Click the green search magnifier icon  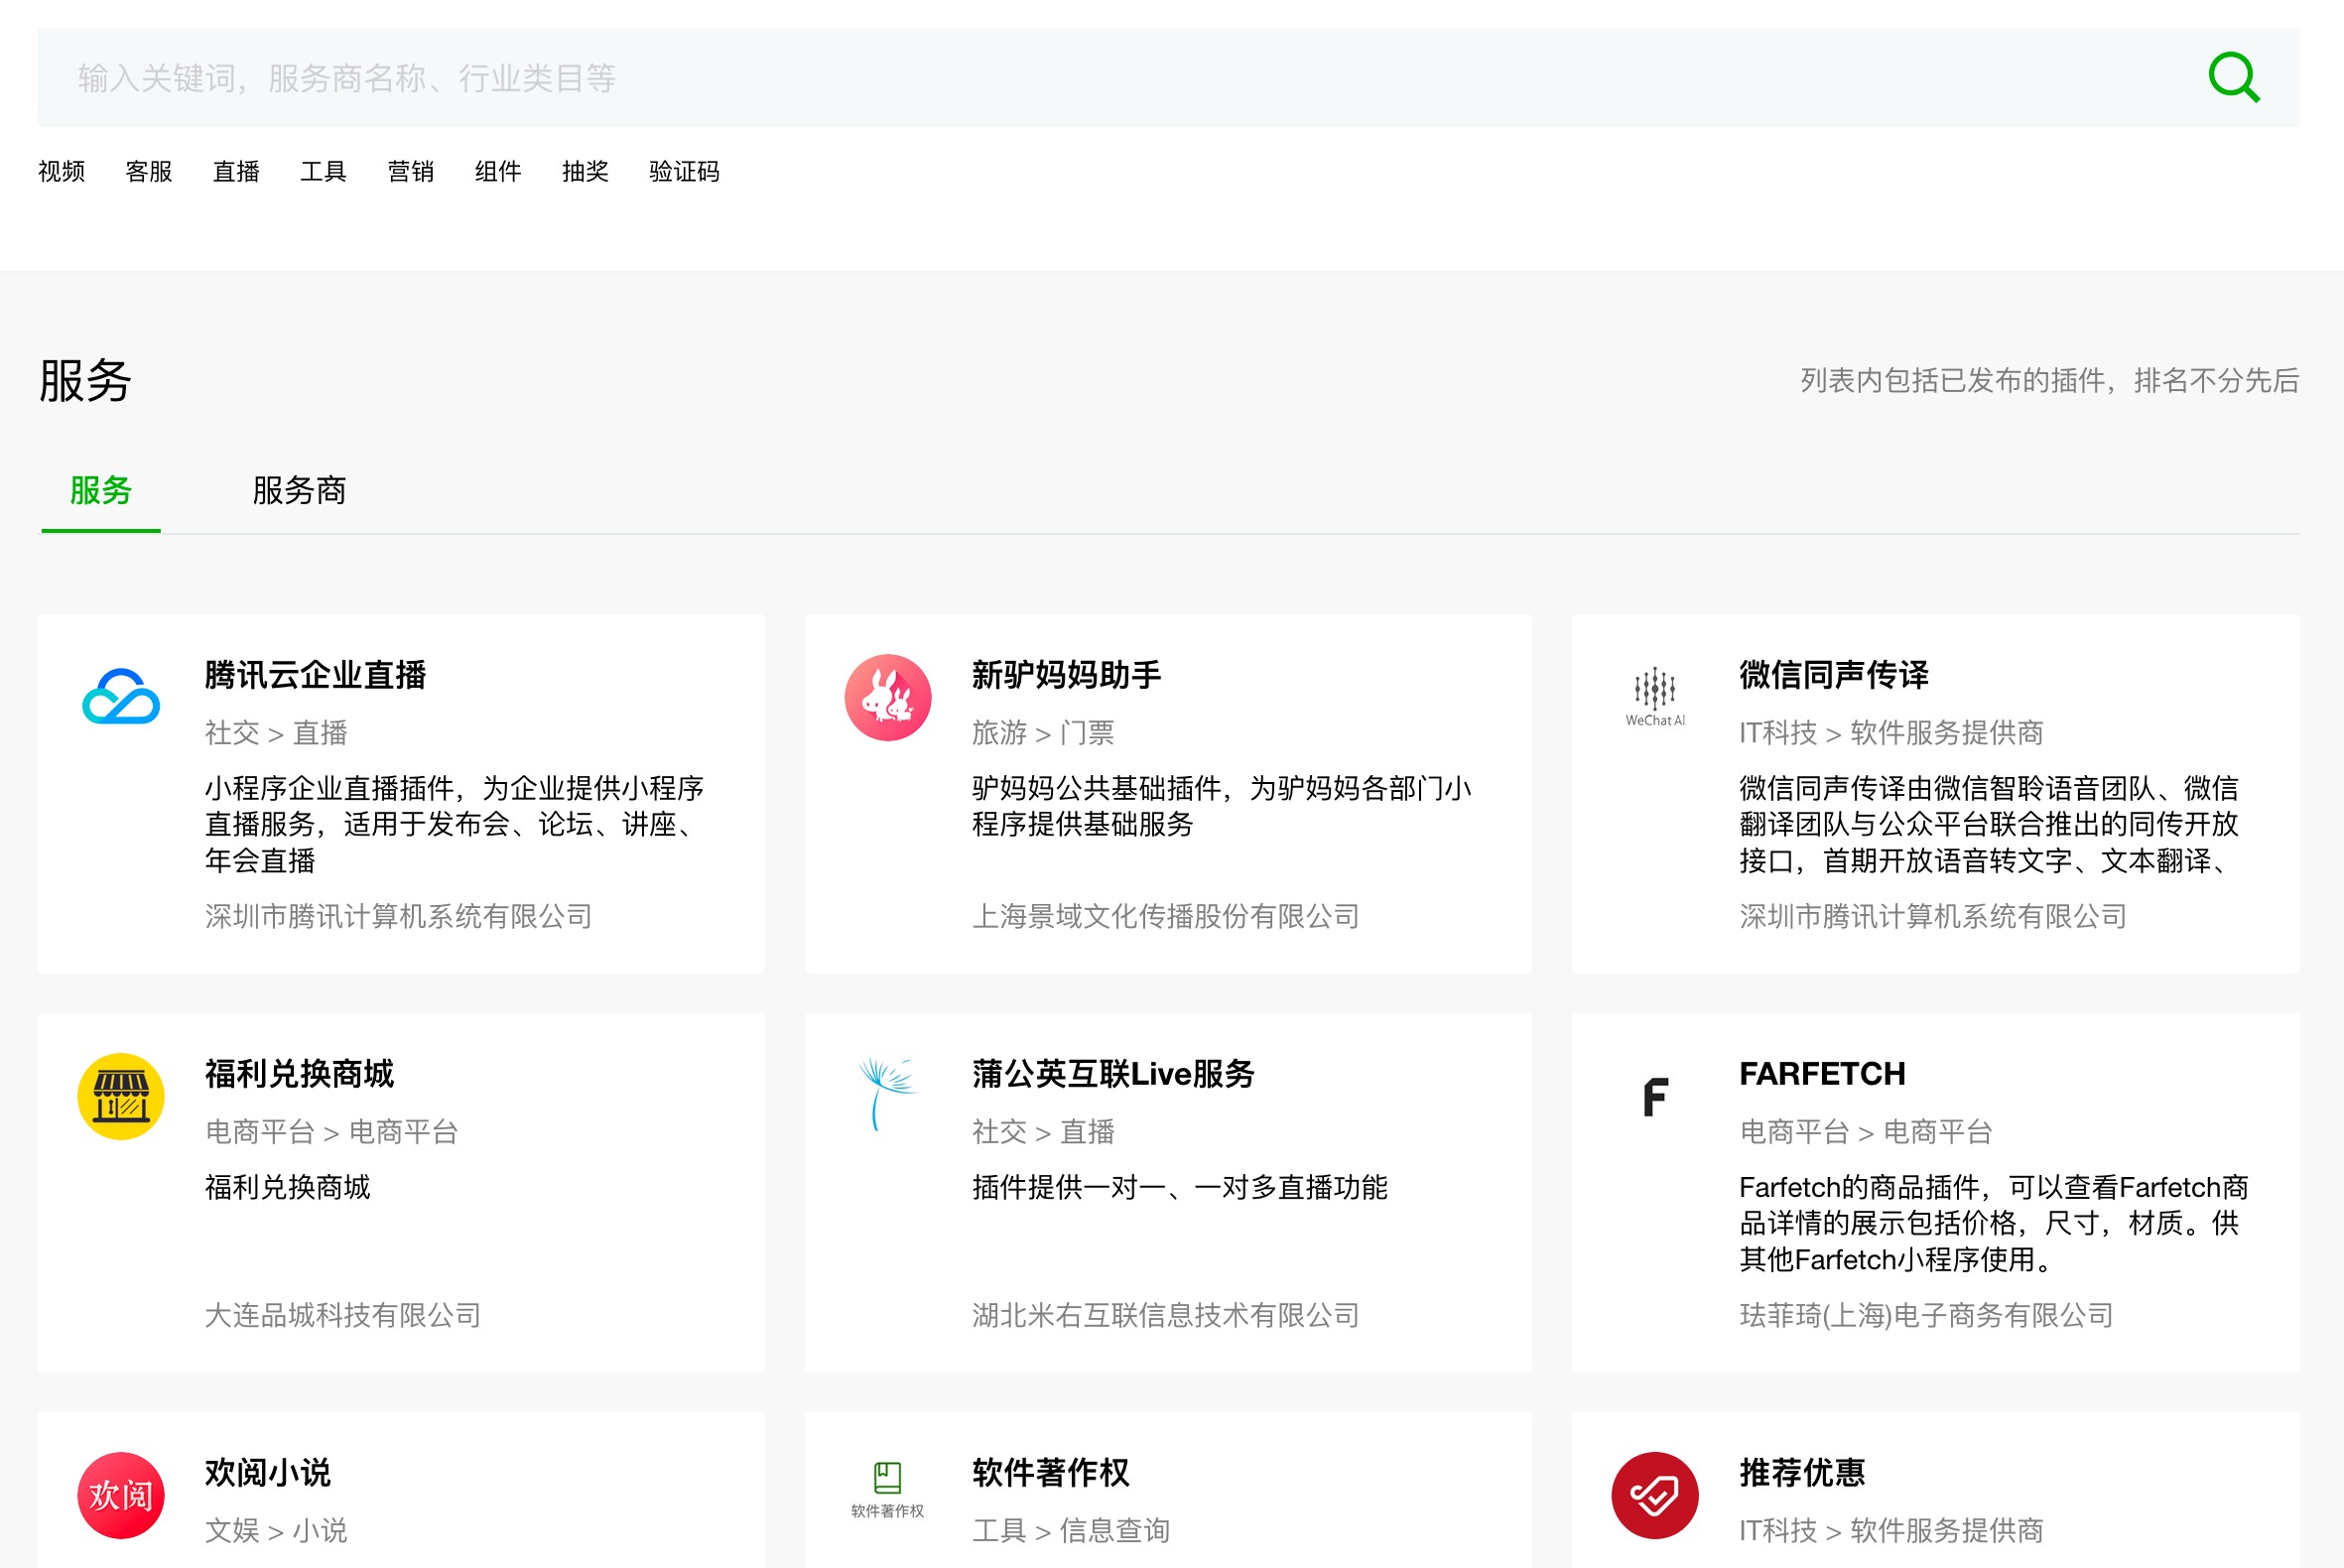click(2233, 78)
